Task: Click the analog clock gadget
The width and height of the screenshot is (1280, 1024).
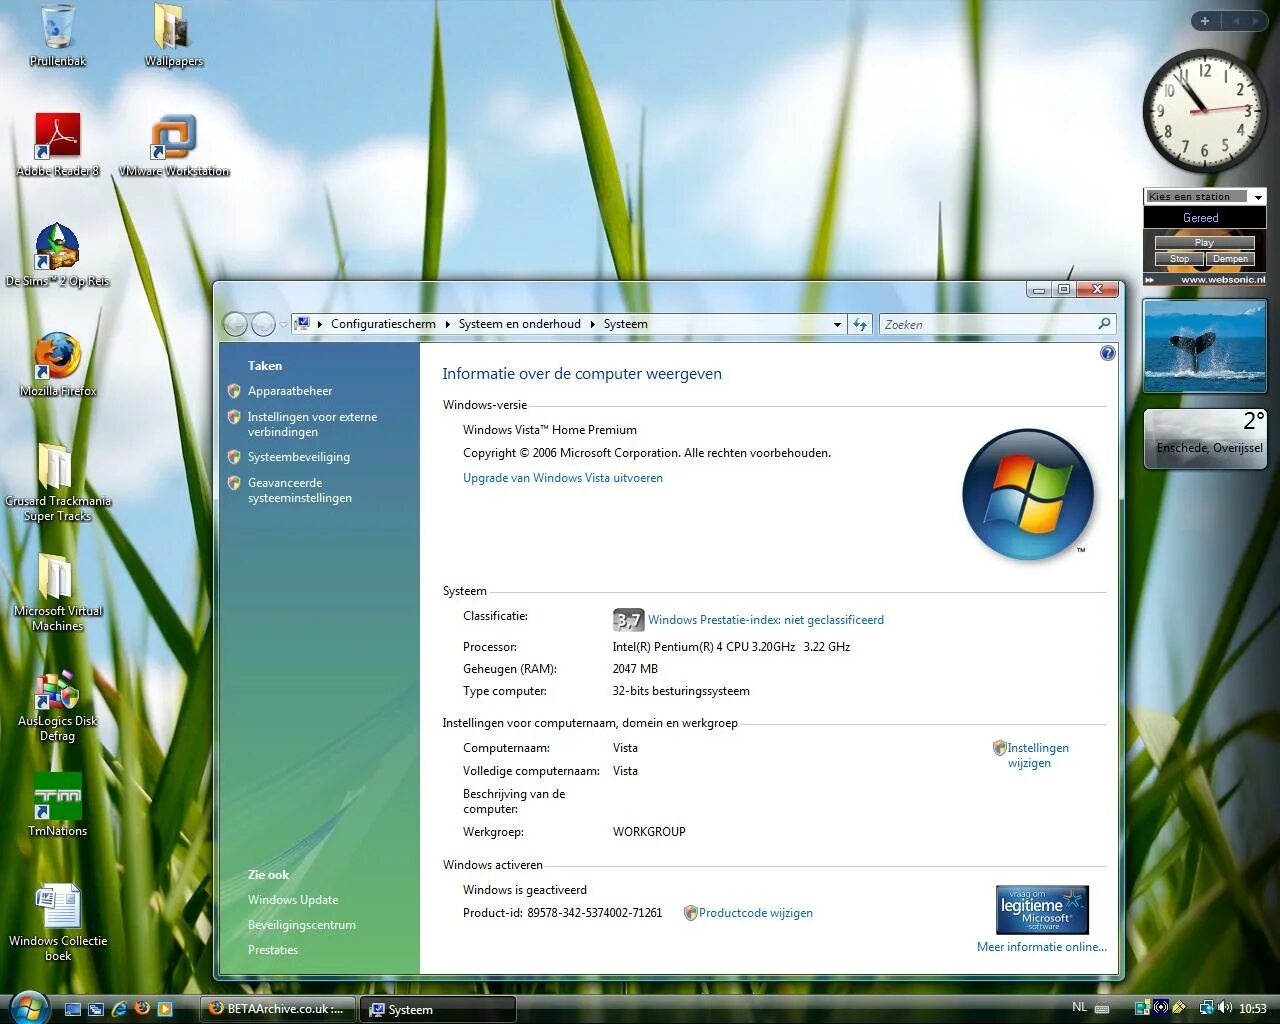Action: click(1204, 111)
